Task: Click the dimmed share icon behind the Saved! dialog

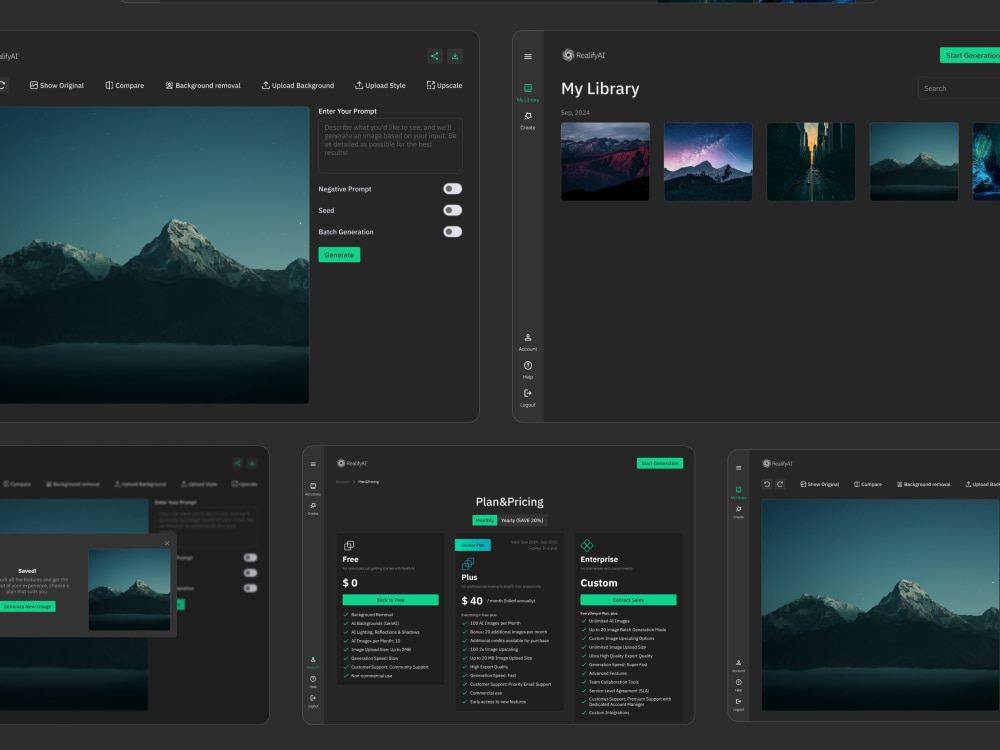Action: (237, 464)
